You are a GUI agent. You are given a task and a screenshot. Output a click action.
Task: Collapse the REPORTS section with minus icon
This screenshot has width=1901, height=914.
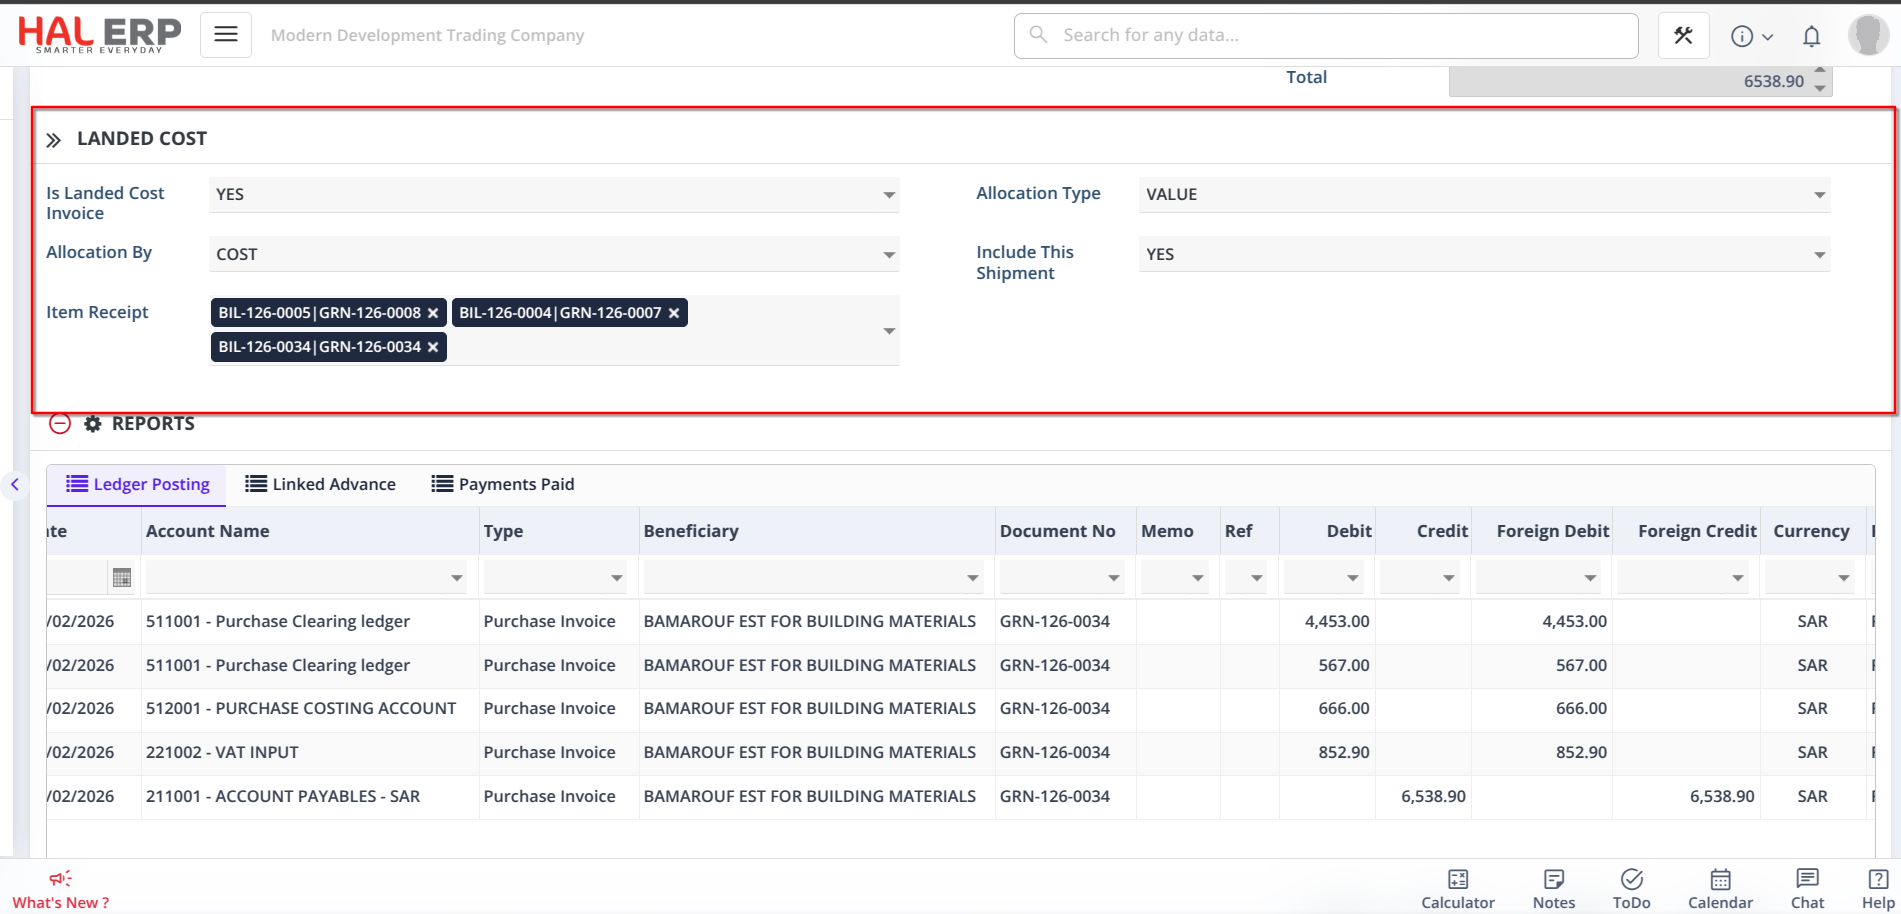tap(60, 424)
